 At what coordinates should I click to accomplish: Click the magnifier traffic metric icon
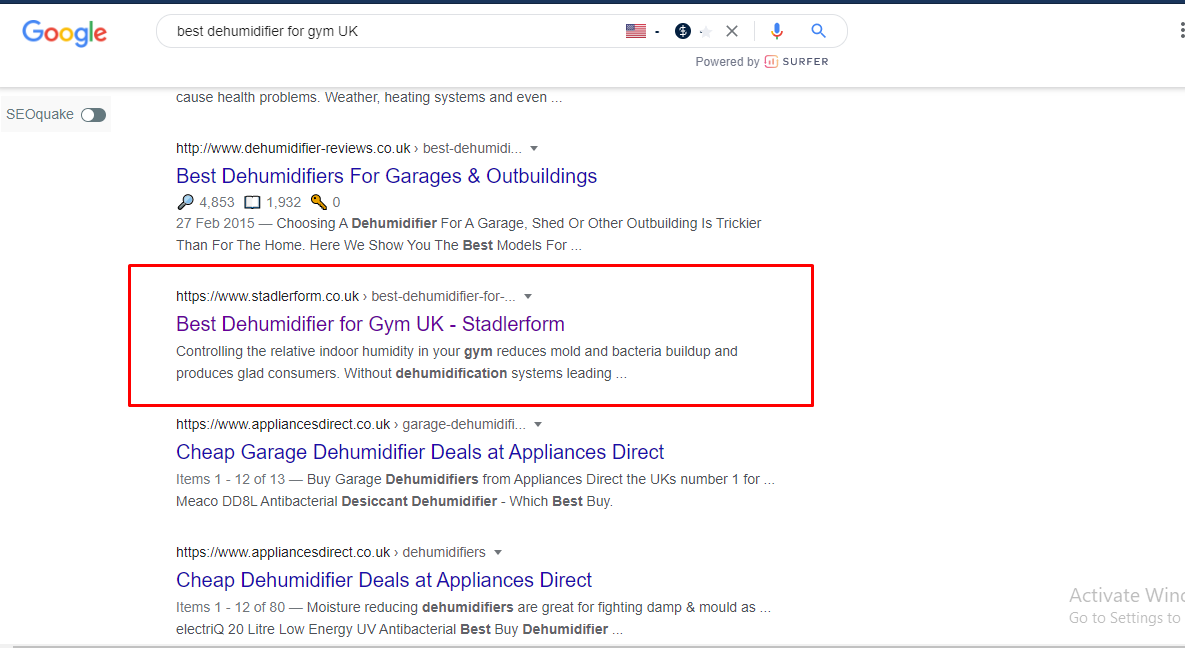pyautogui.click(x=185, y=202)
